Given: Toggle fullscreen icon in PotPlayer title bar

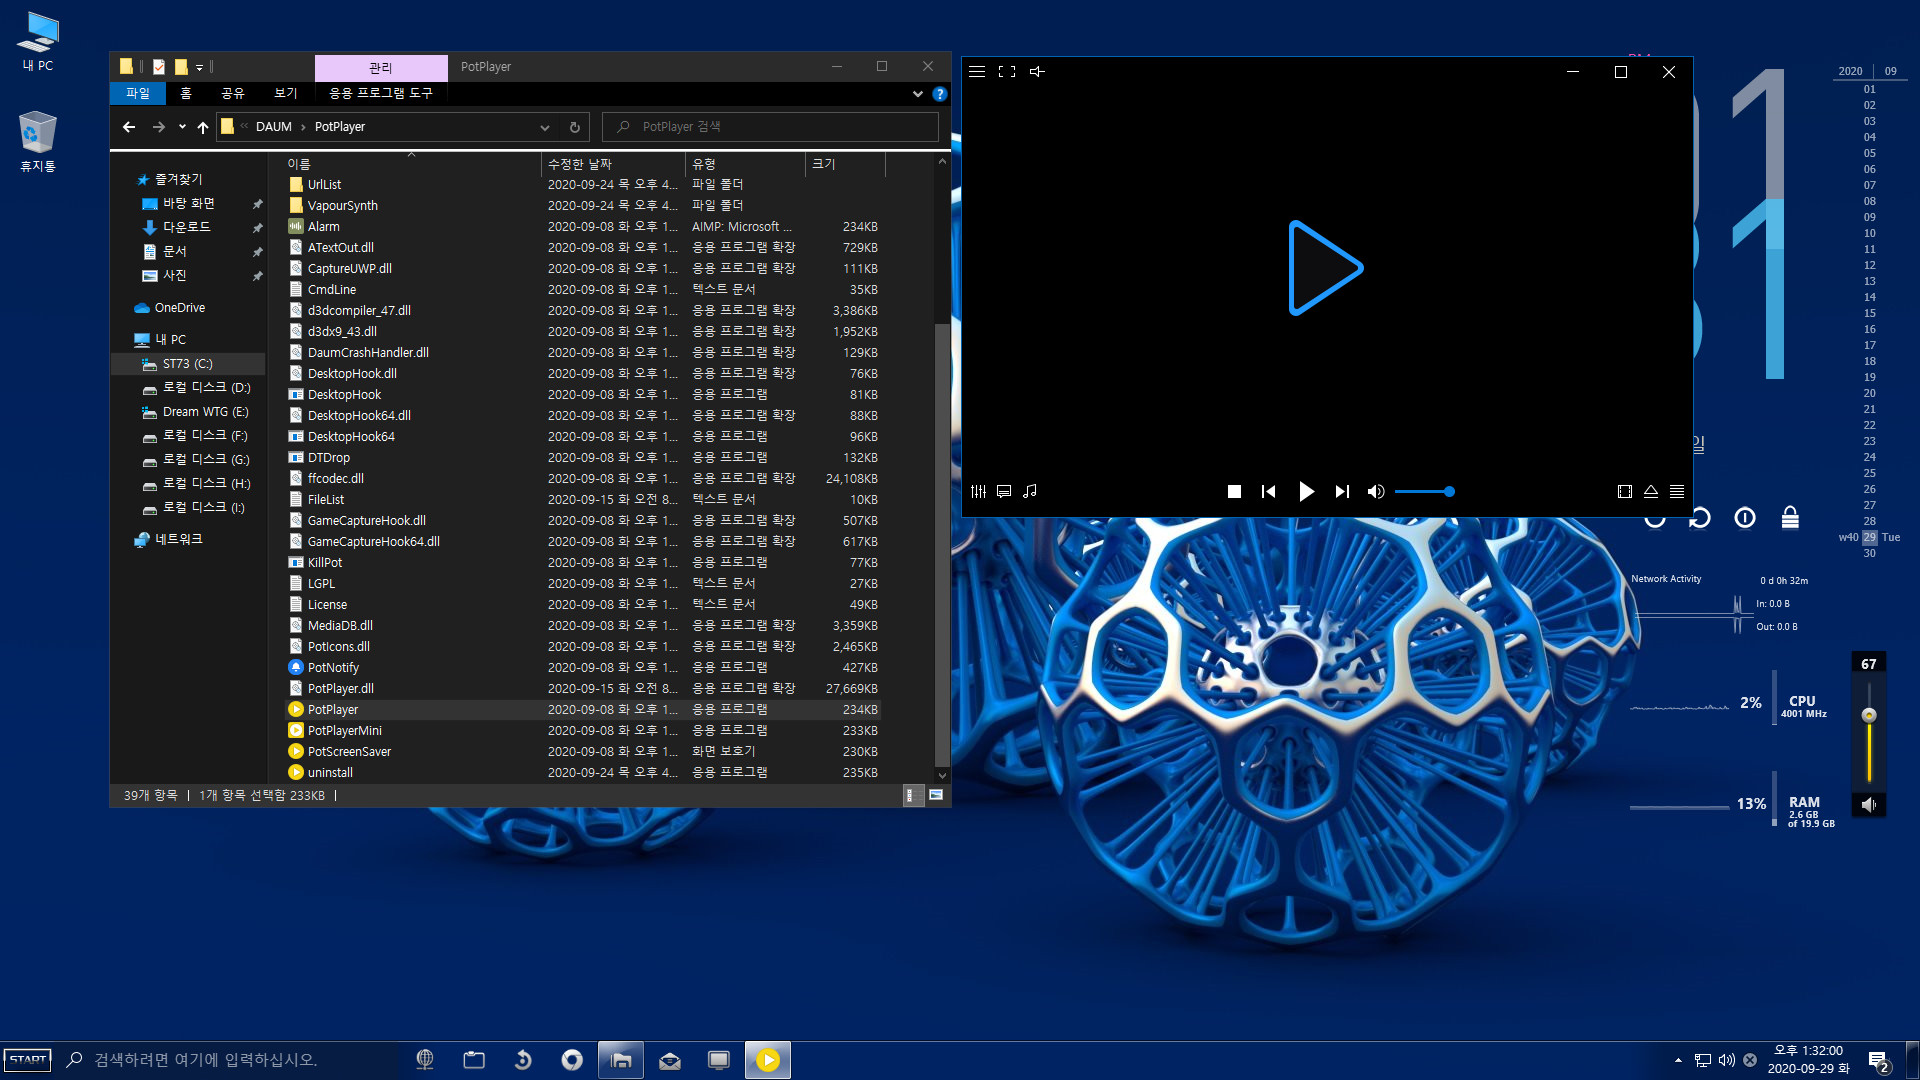Looking at the screenshot, I should [1007, 72].
